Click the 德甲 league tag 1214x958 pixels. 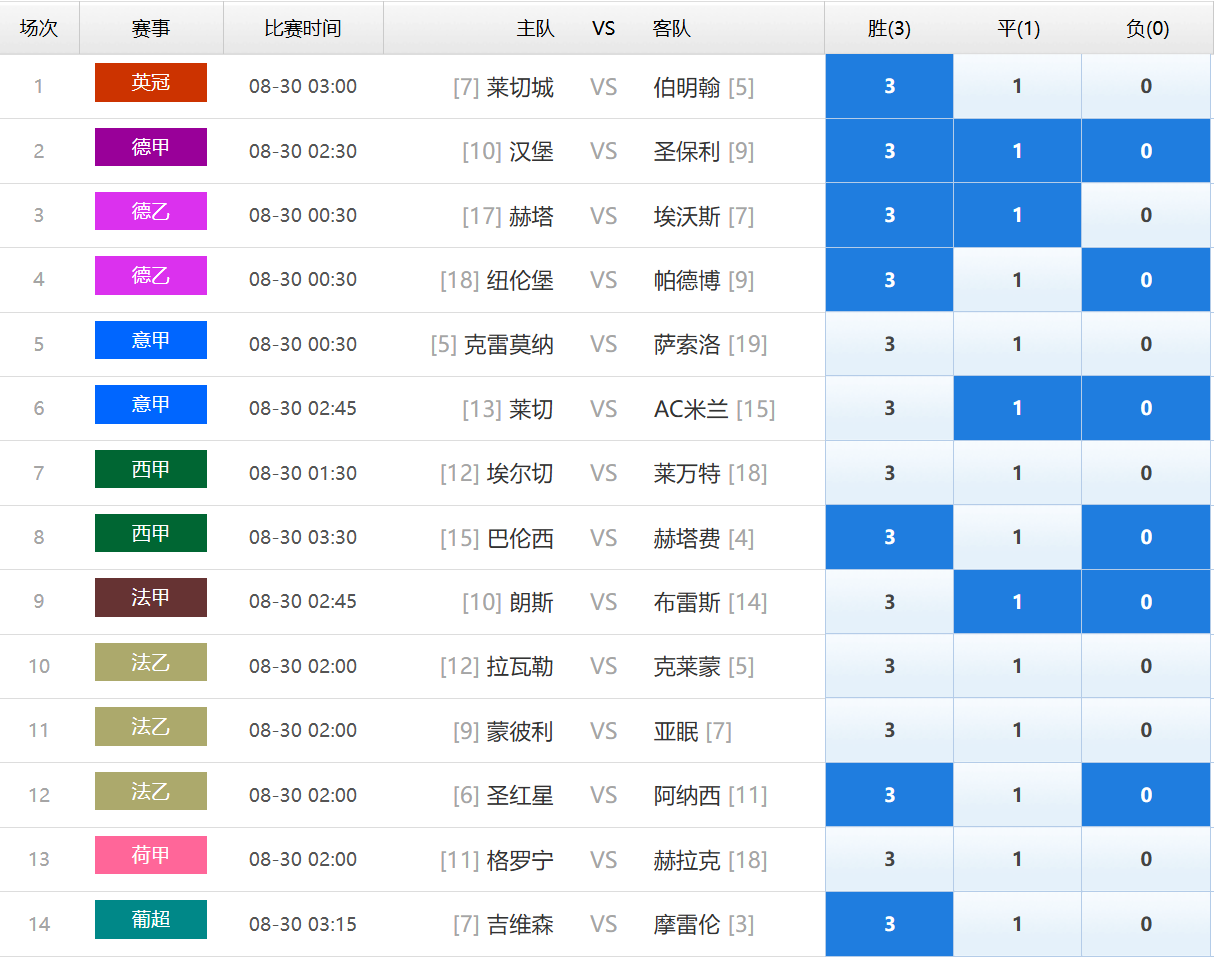pyautogui.click(x=151, y=147)
